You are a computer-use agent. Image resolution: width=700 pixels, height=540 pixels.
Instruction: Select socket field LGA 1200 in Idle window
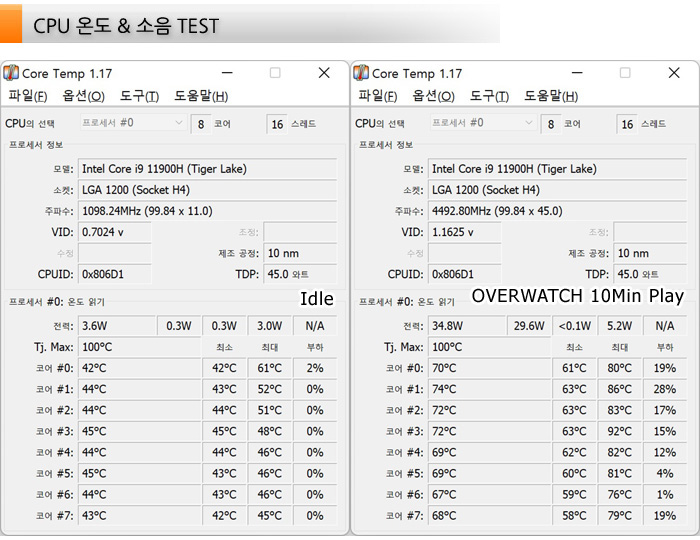click(208, 190)
